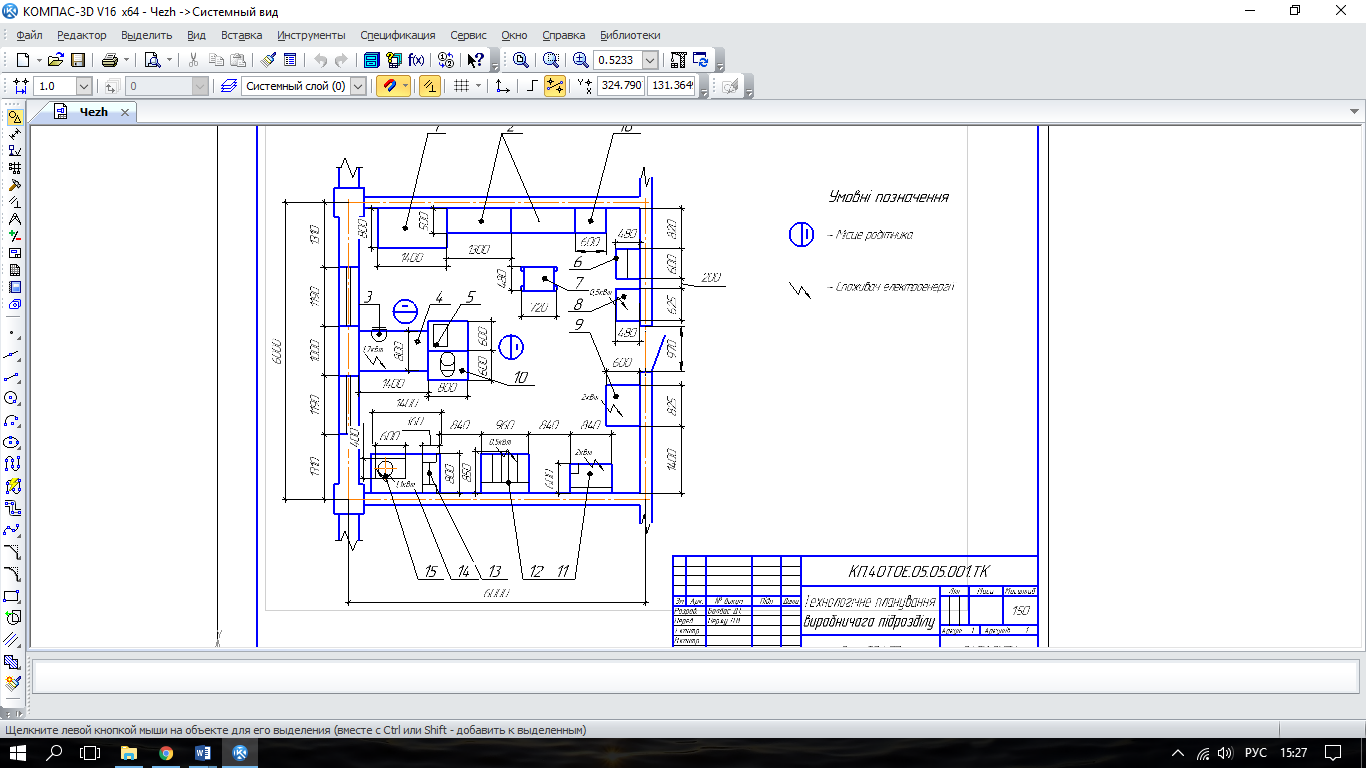Open the Dimensions tool panel
1366x768 pixels.
[x=14, y=134]
